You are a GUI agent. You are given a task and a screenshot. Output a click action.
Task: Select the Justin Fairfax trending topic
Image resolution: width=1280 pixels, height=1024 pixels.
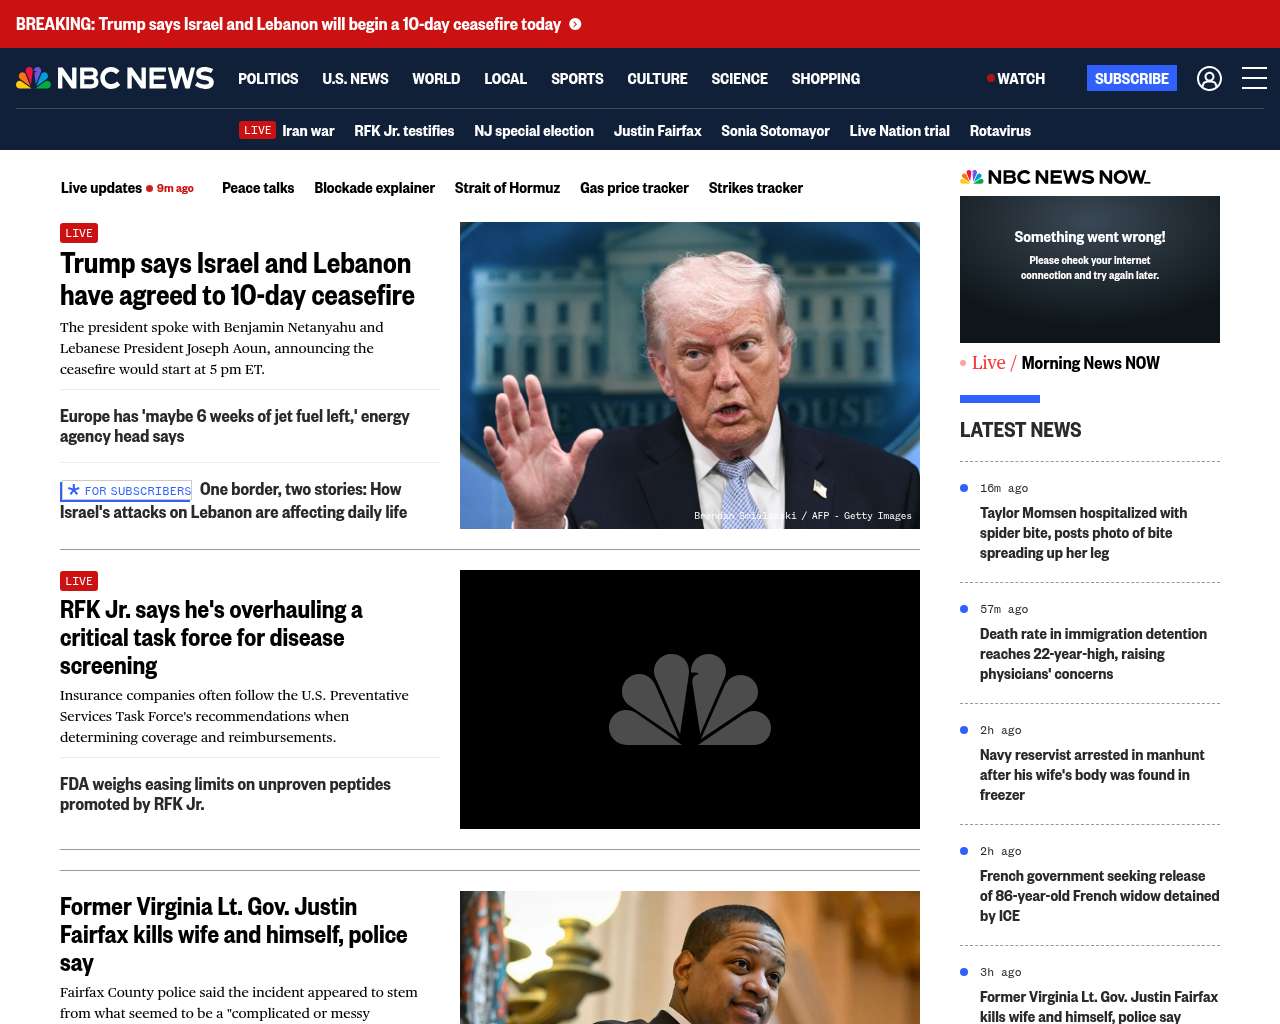point(657,130)
